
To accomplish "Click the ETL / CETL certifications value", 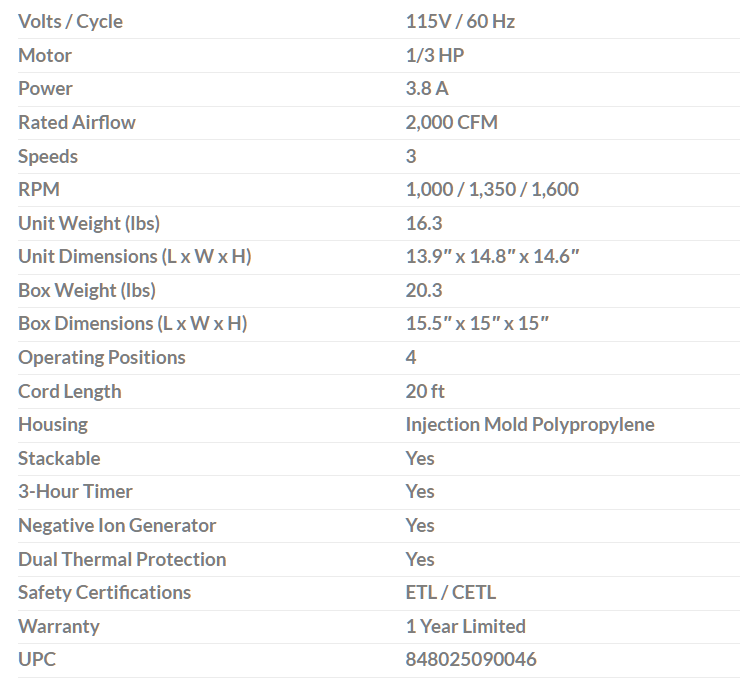I will click(451, 592).
